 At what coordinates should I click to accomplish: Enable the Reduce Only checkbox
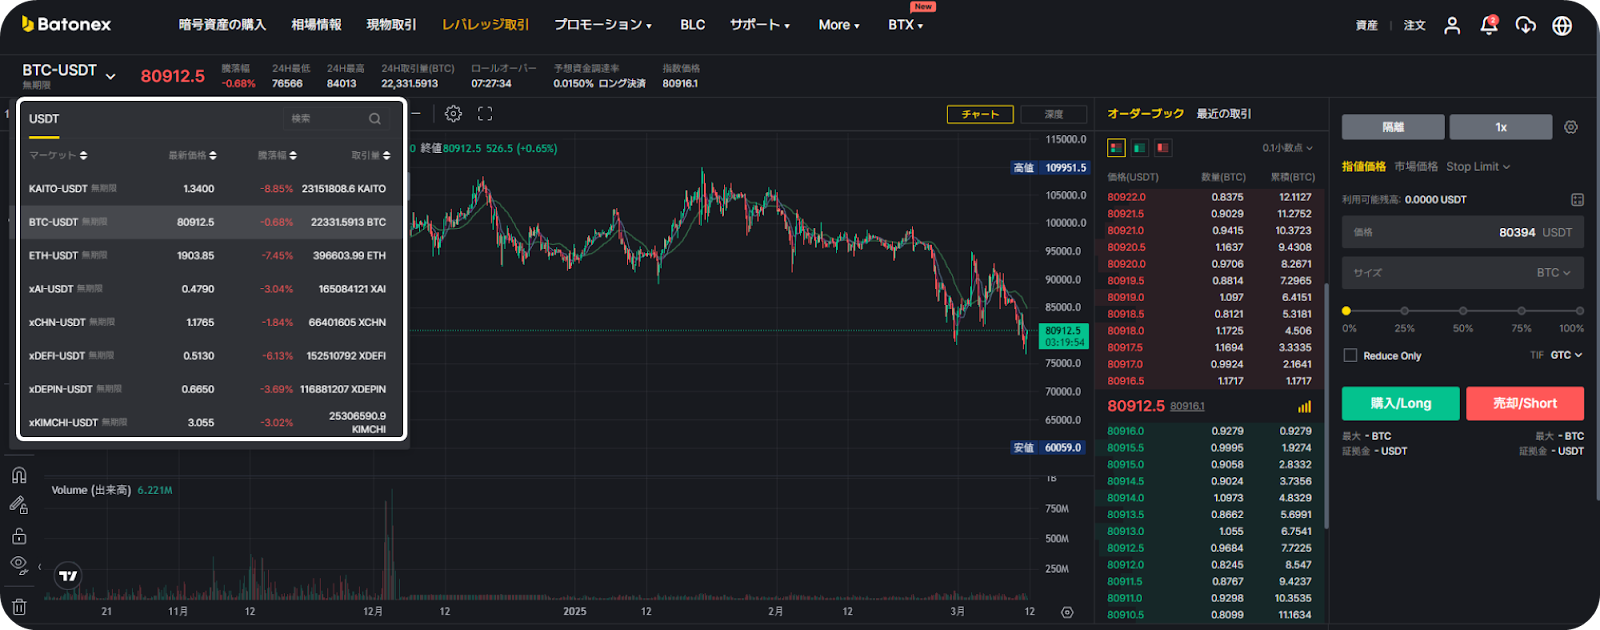pos(1350,355)
